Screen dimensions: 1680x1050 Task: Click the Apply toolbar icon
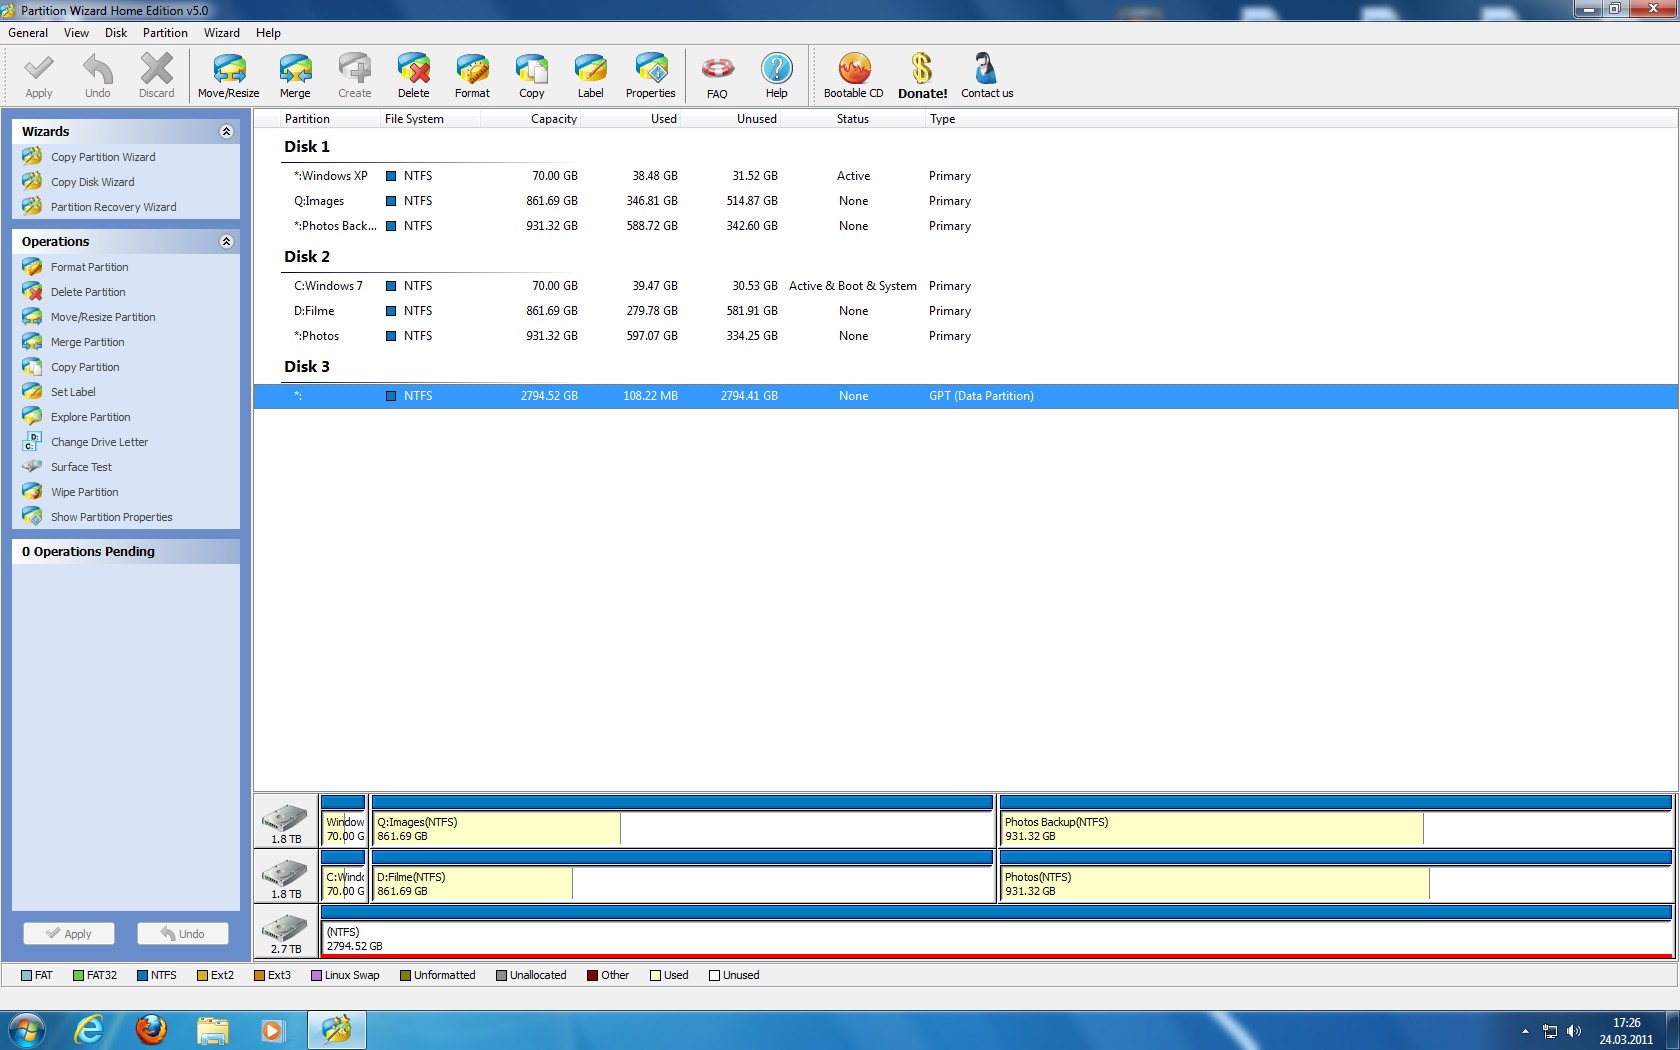pos(39,76)
